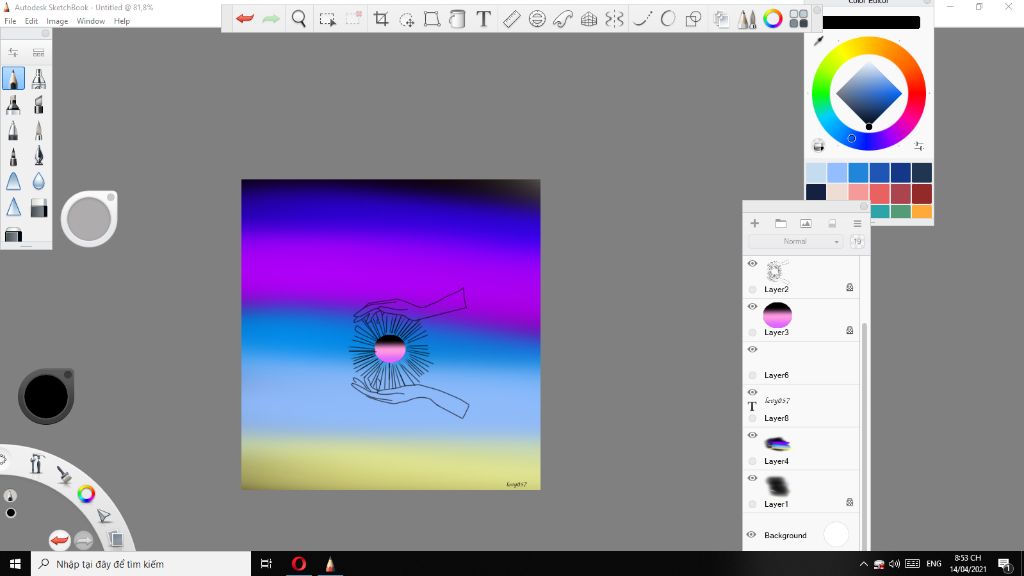Toggle visibility of Layer1
This screenshot has height=576, width=1024.
point(752,479)
